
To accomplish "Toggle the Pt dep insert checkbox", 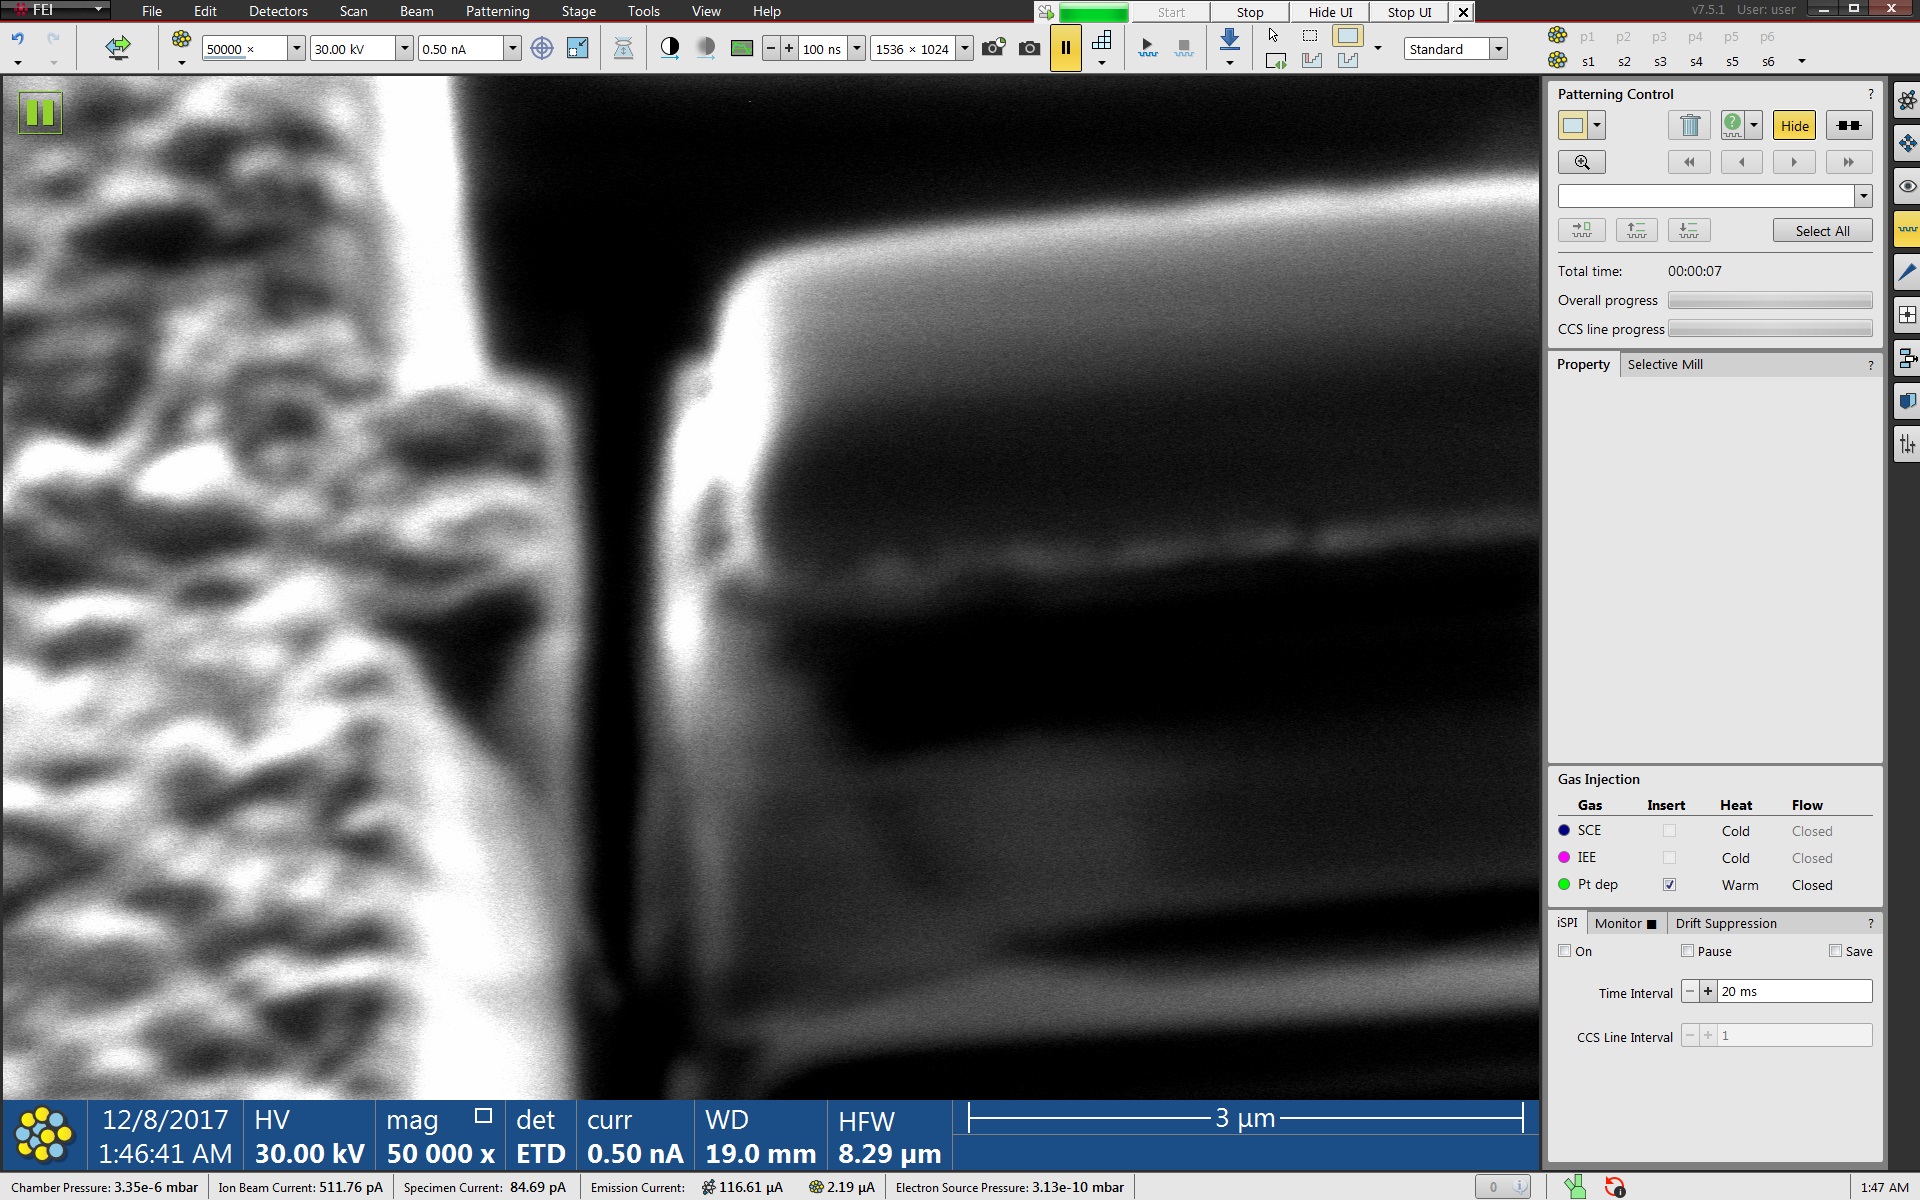I will [1669, 885].
